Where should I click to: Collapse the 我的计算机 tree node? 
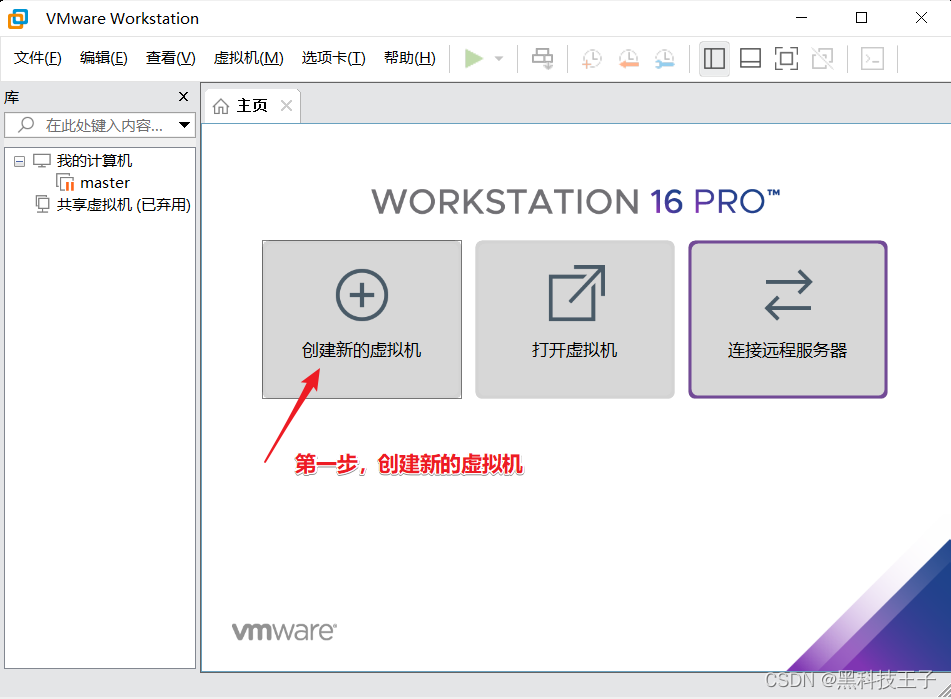pos(19,161)
